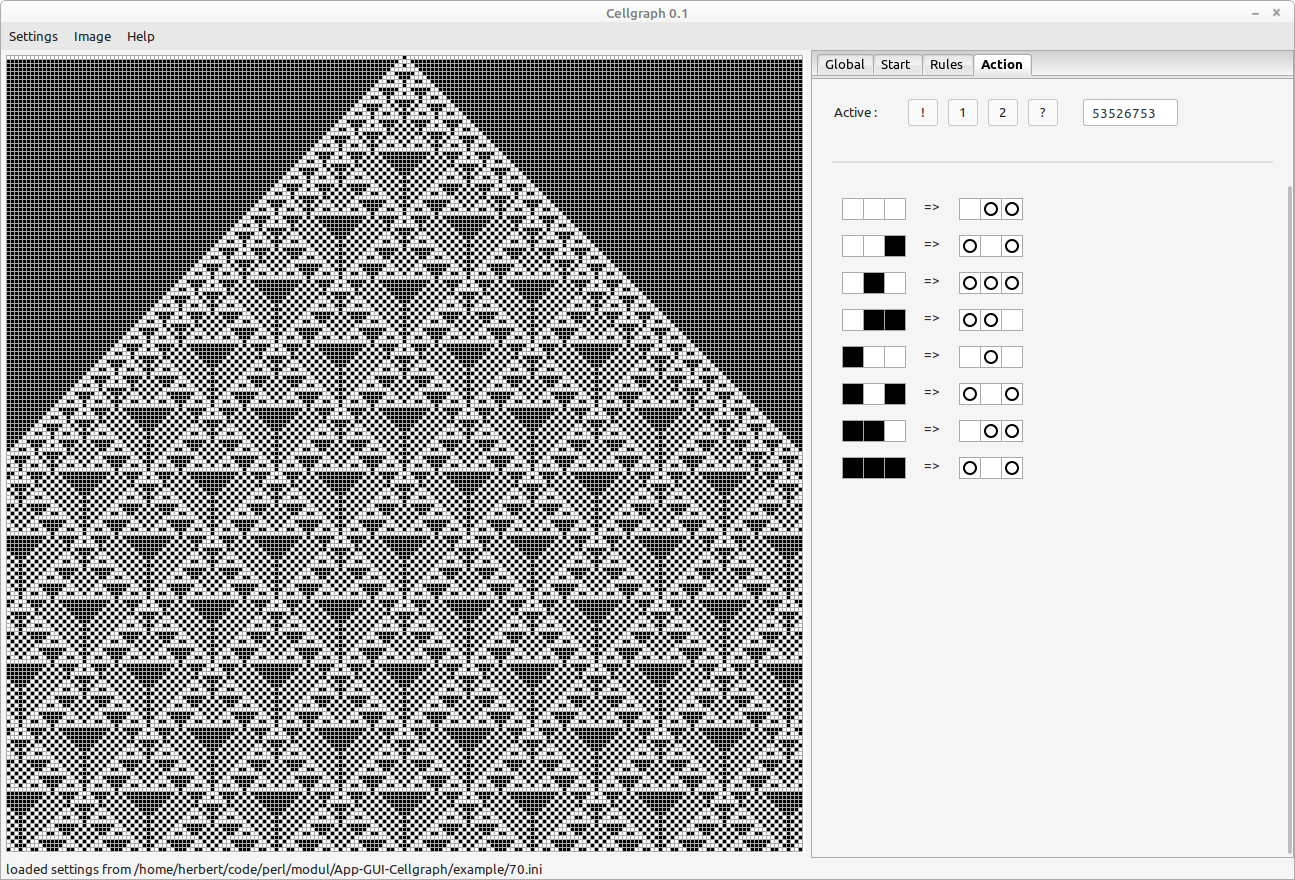
Task: Toggle empty right action cell of black-white-white rule
Action: click(1012, 357)
